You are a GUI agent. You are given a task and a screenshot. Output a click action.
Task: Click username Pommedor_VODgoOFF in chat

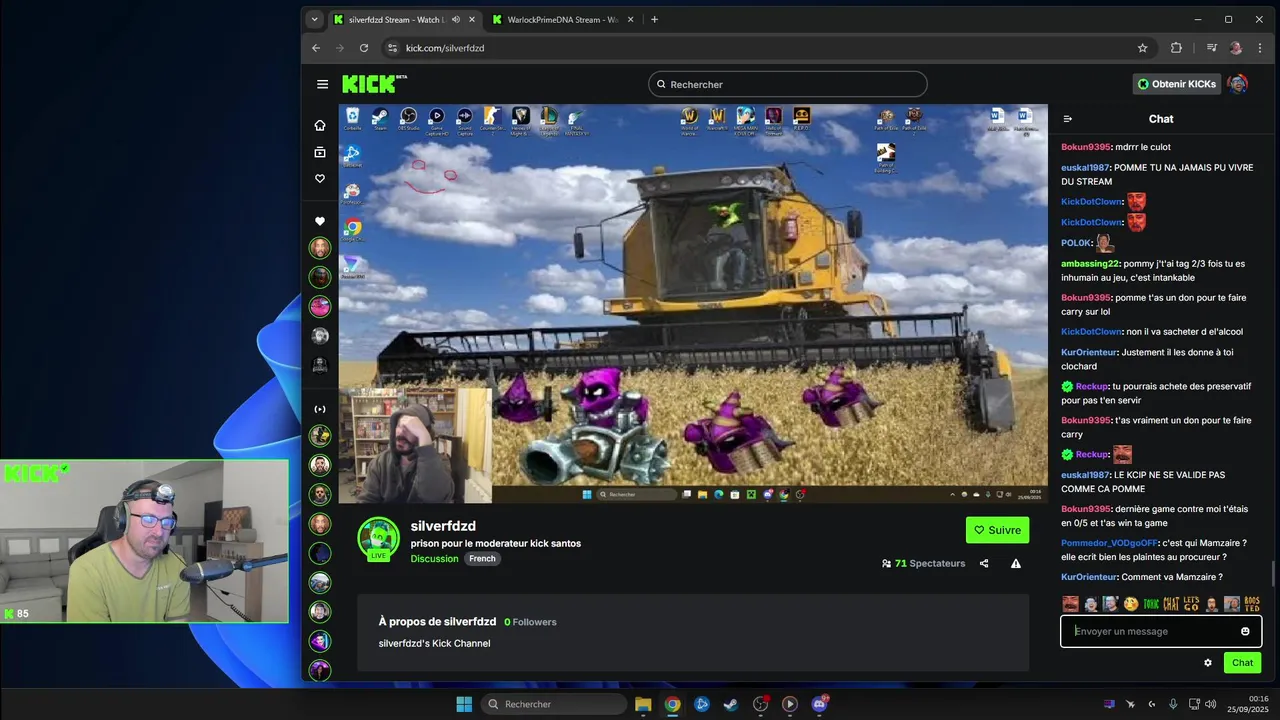coord(1109,543)
